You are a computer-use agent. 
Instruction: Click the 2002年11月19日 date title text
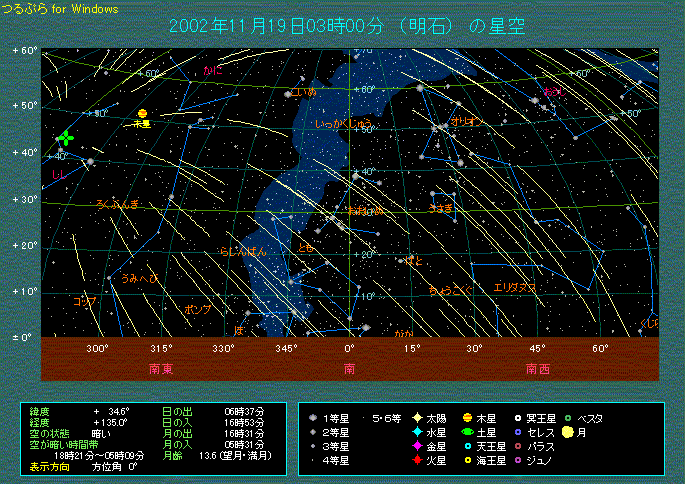(x=236, y=26)
